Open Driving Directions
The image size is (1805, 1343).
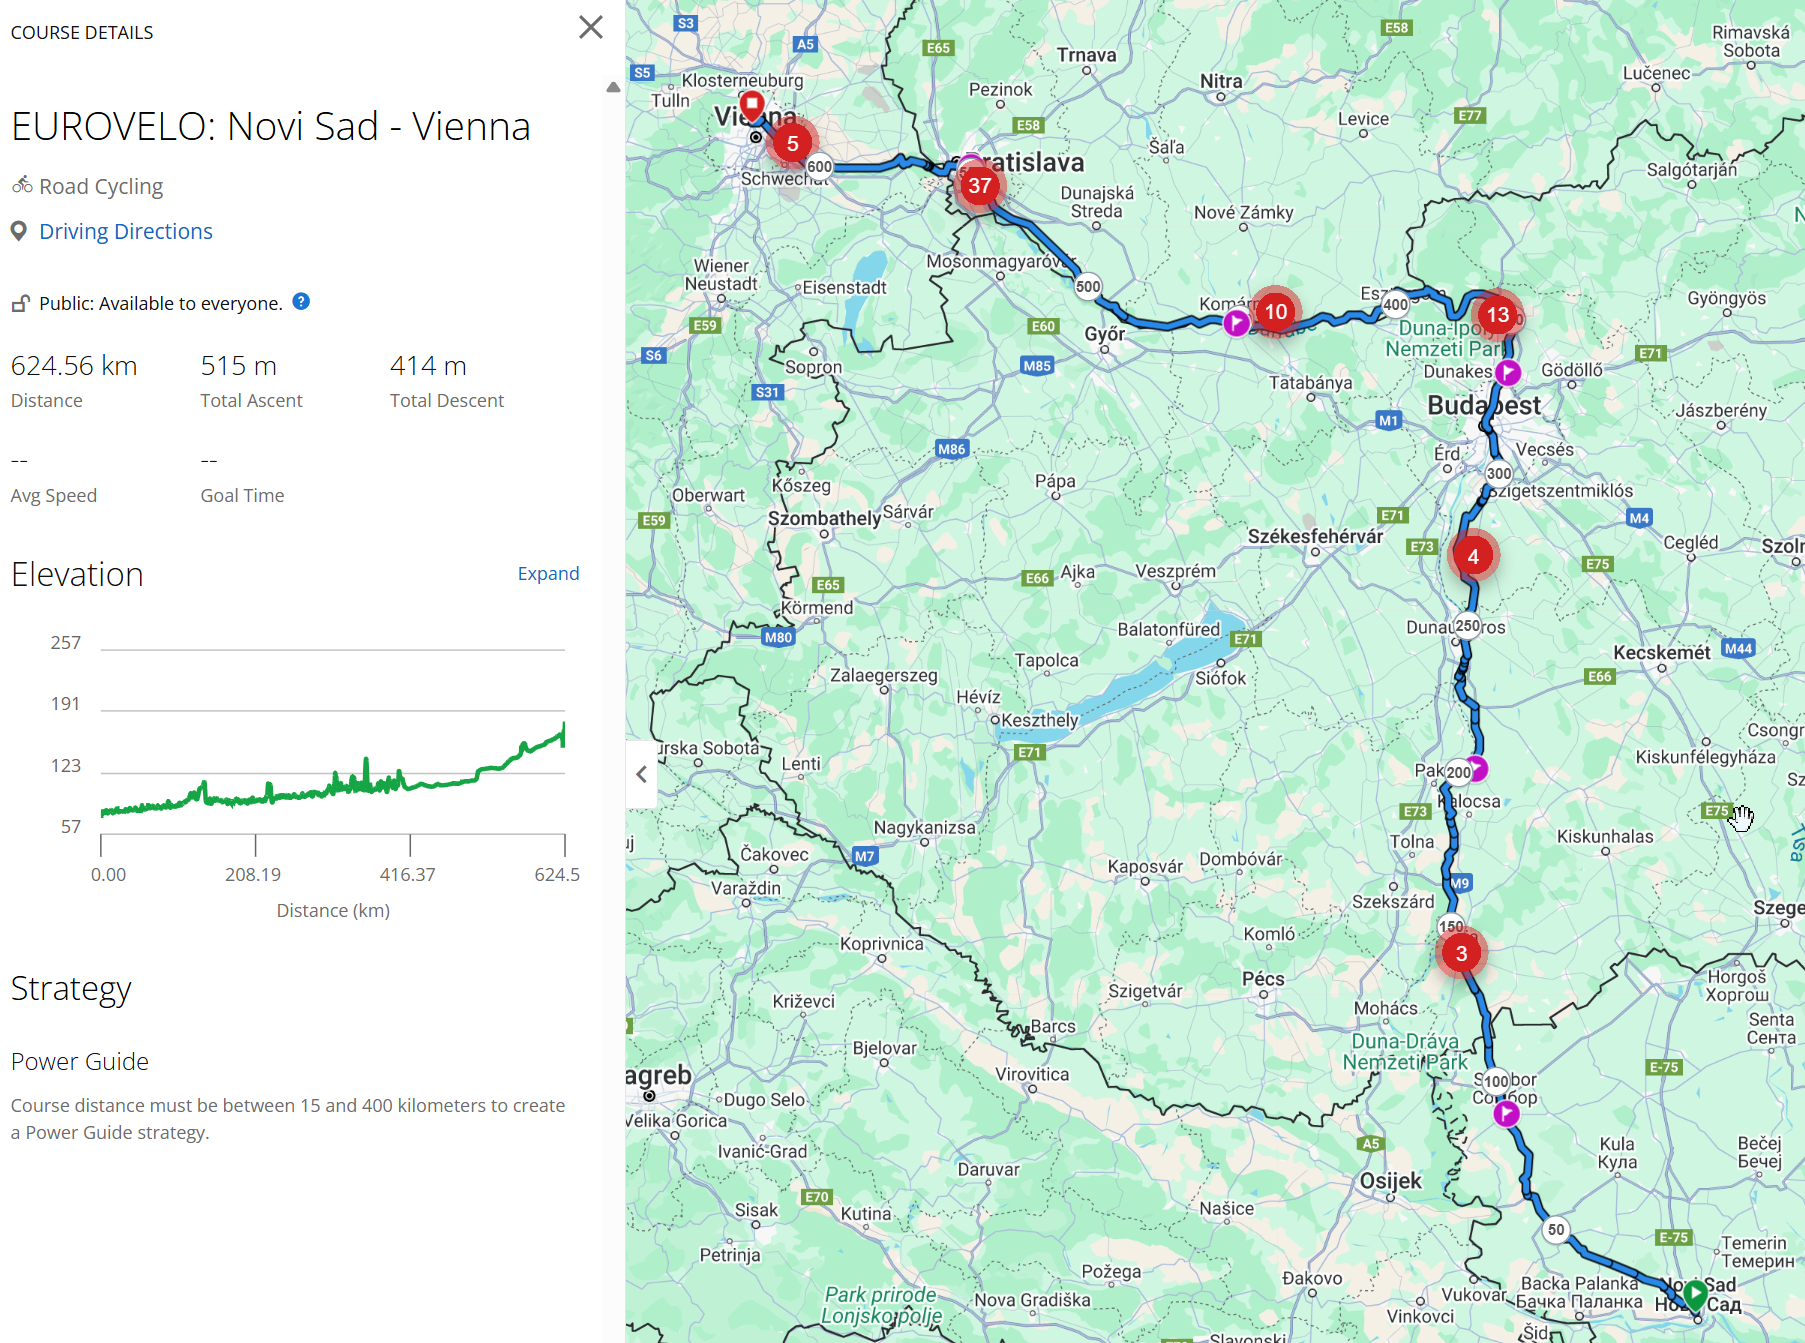coord(126,231)
